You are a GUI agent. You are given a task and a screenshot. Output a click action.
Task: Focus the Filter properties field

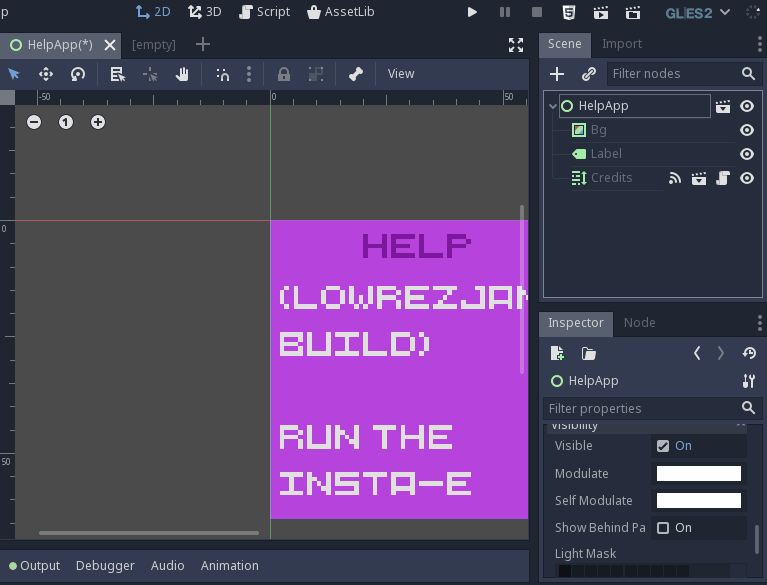coord(653,408)
